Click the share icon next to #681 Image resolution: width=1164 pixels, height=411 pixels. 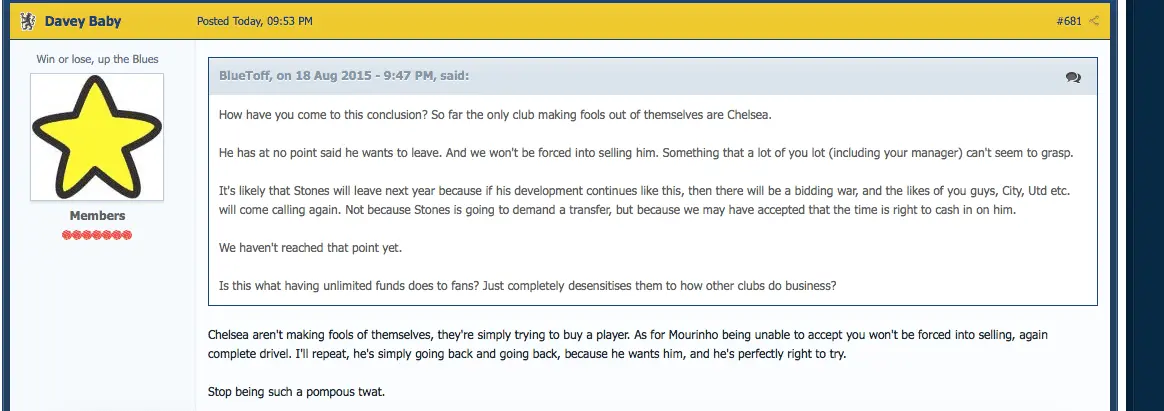click(1094, 21)
